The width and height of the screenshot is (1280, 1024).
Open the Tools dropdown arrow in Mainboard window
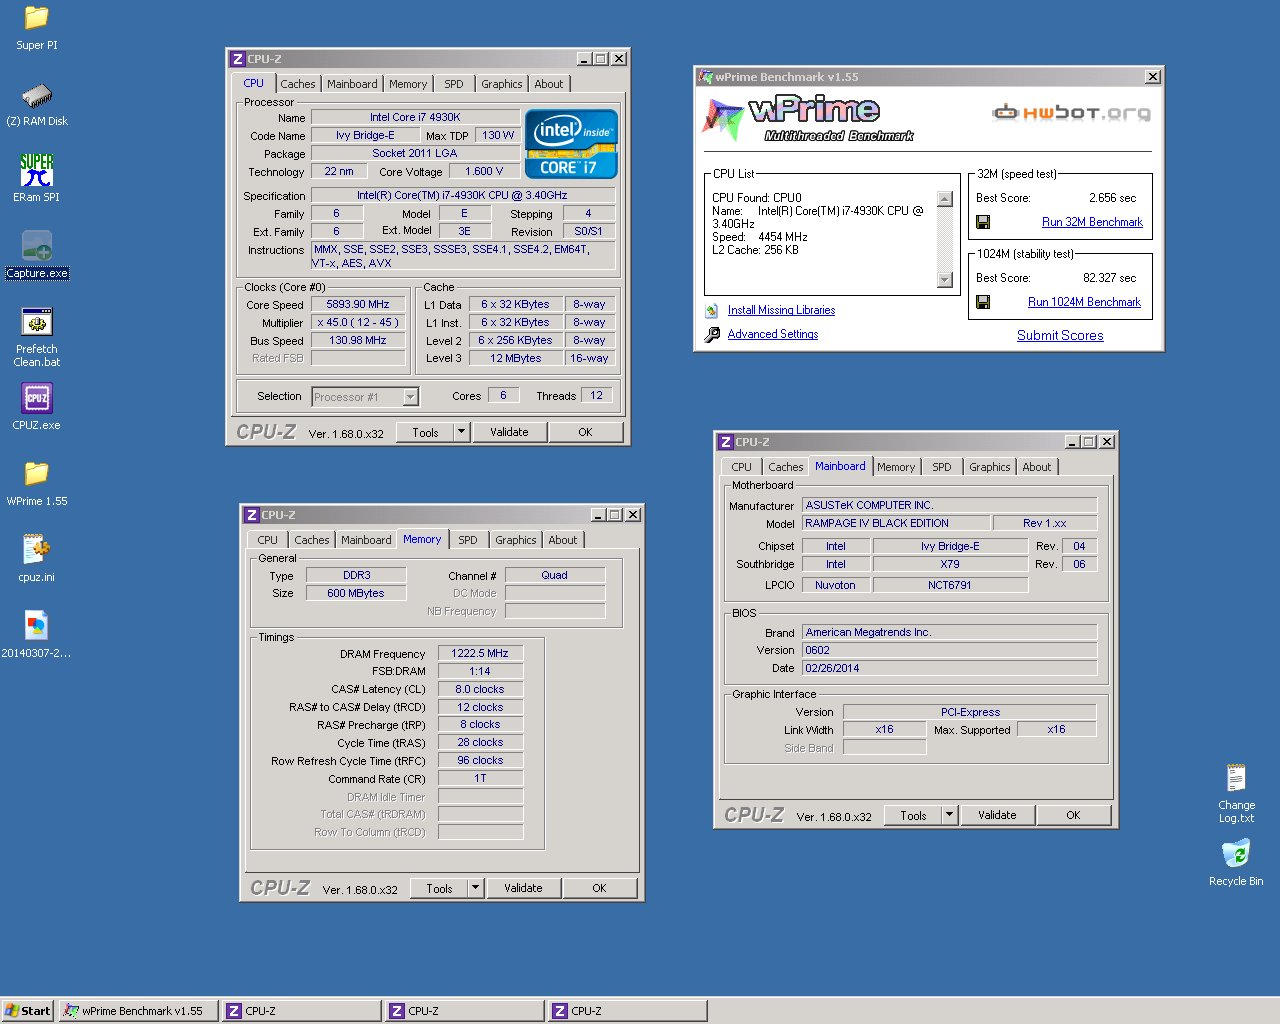coord(950,815)
